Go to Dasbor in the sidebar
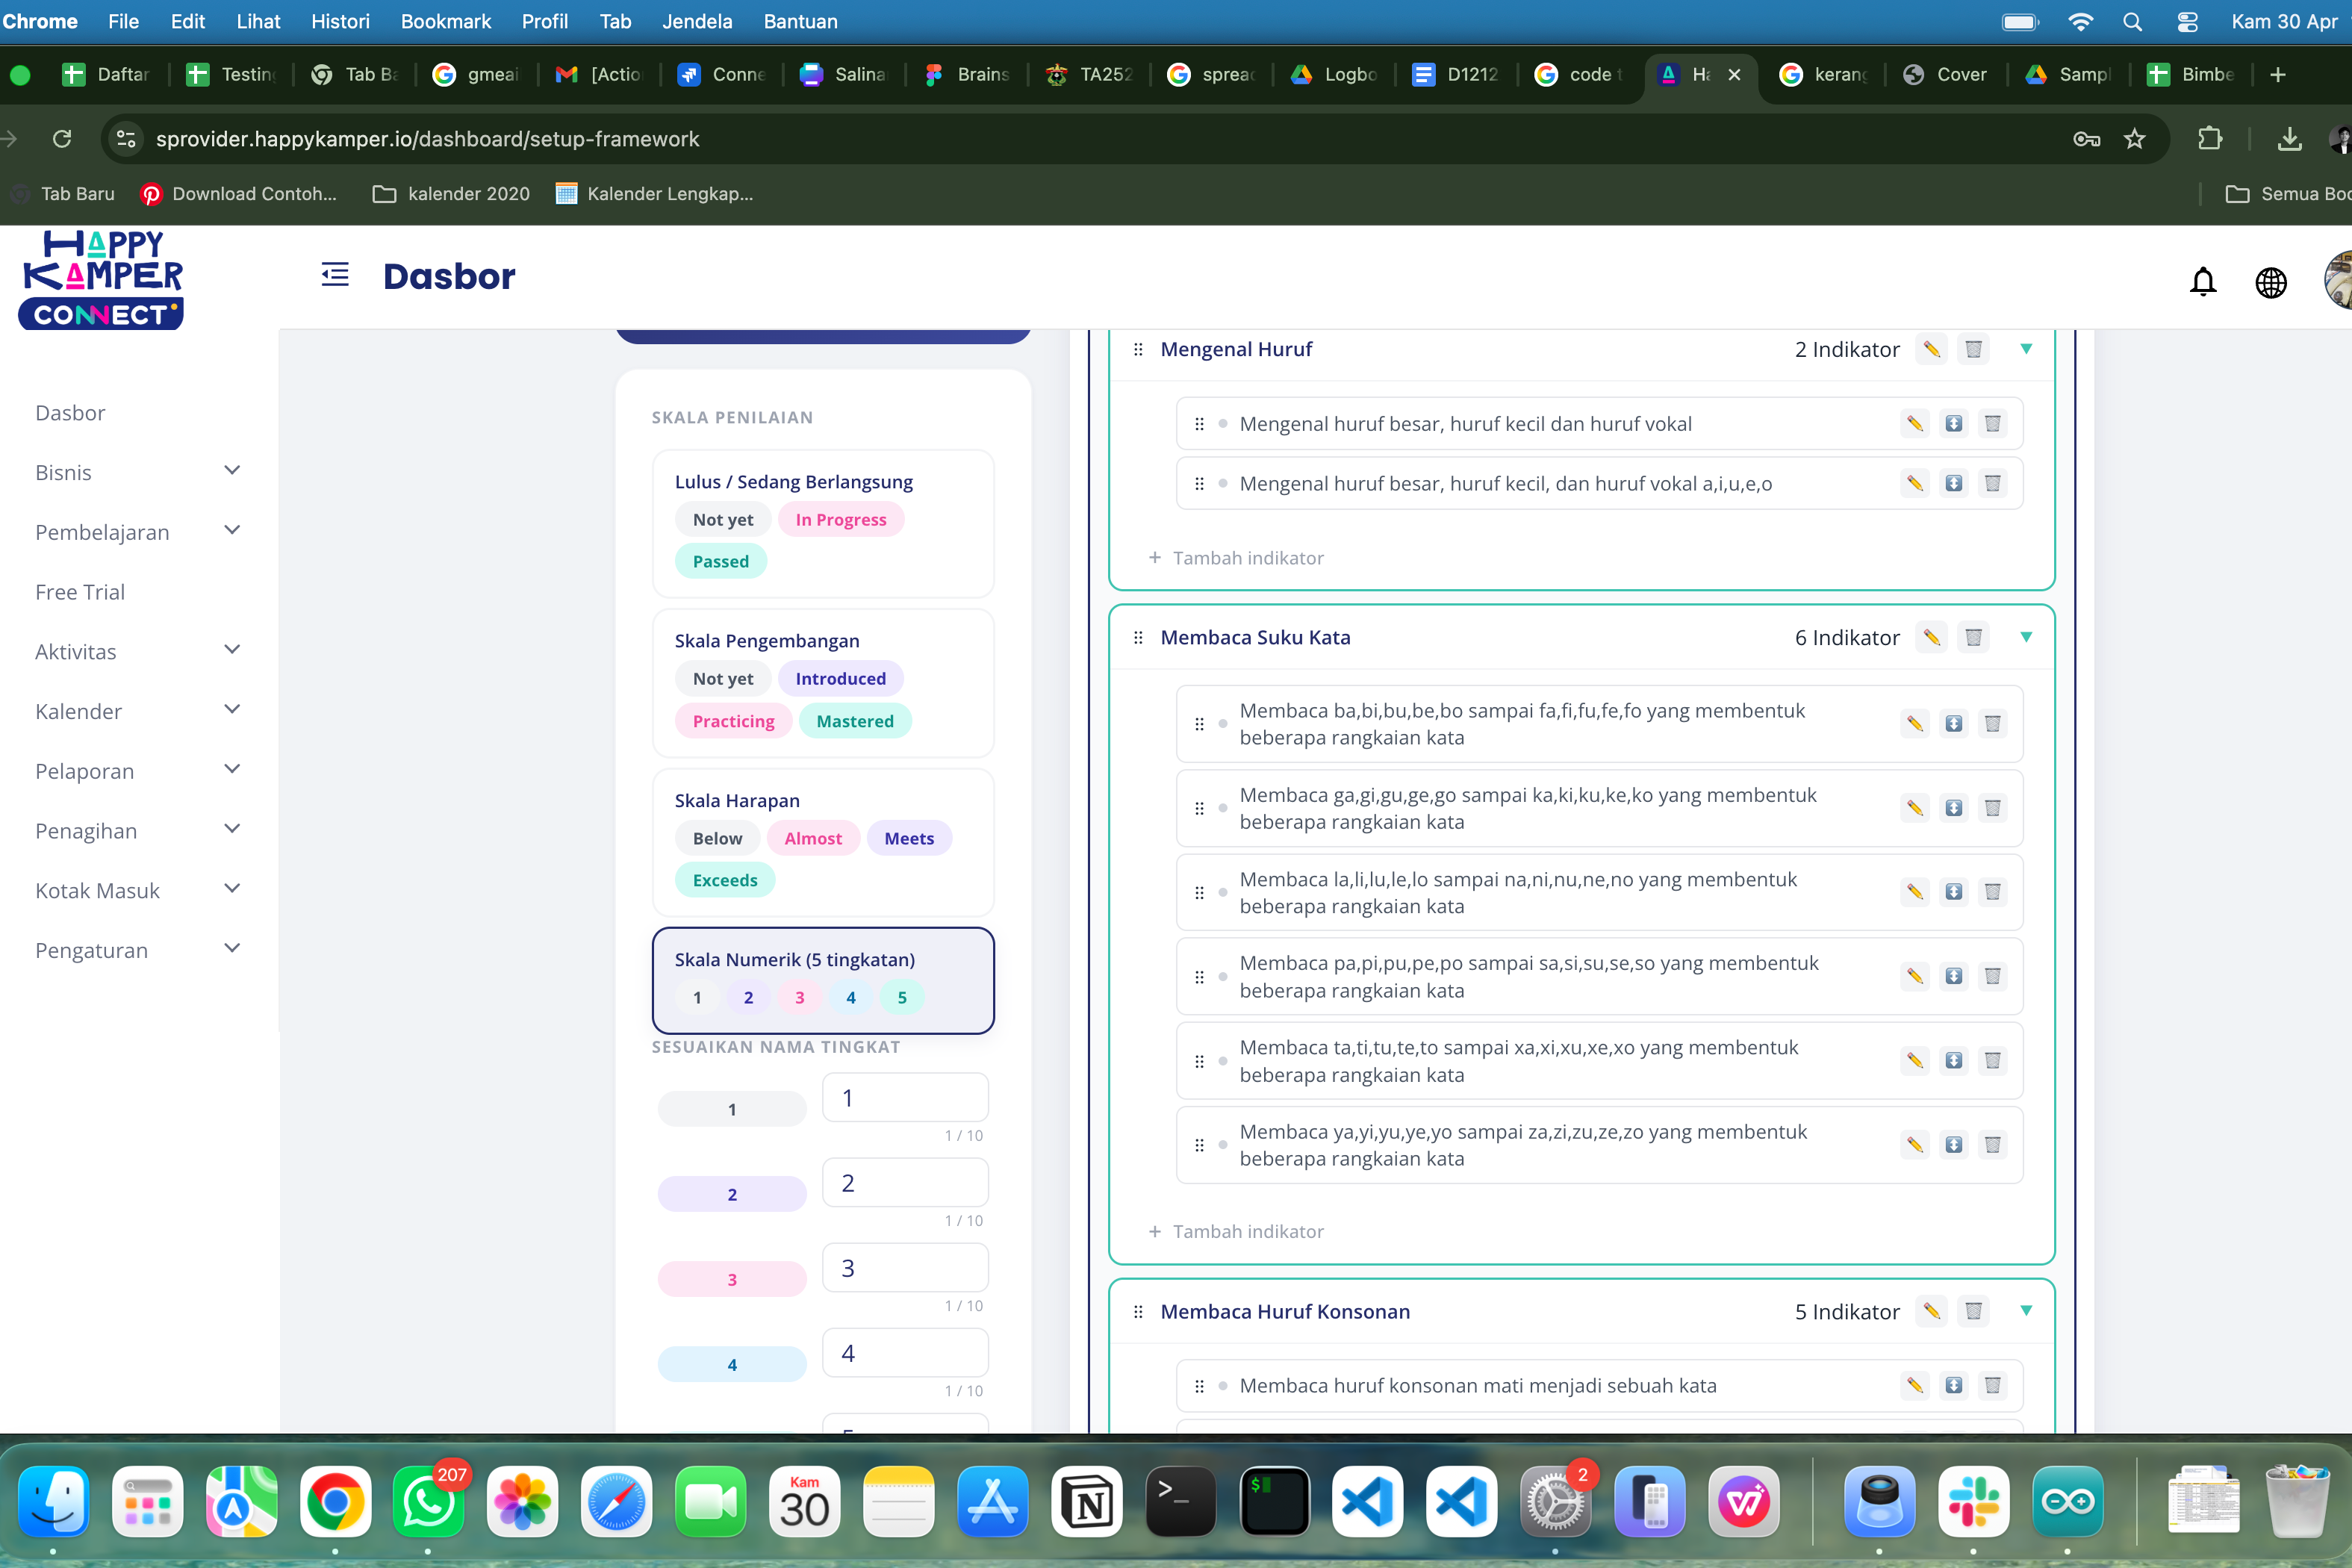The width and height of the screenshot is (2352, 1568). point(70,413)
